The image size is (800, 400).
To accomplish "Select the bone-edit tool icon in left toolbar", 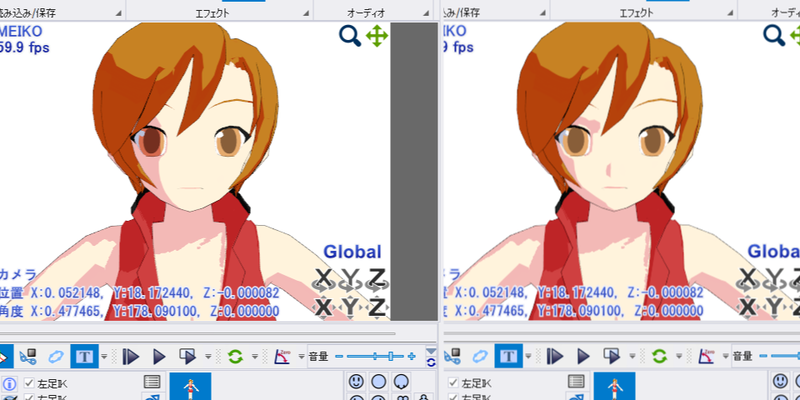I will pyautogui.click(x=28, y=356).
